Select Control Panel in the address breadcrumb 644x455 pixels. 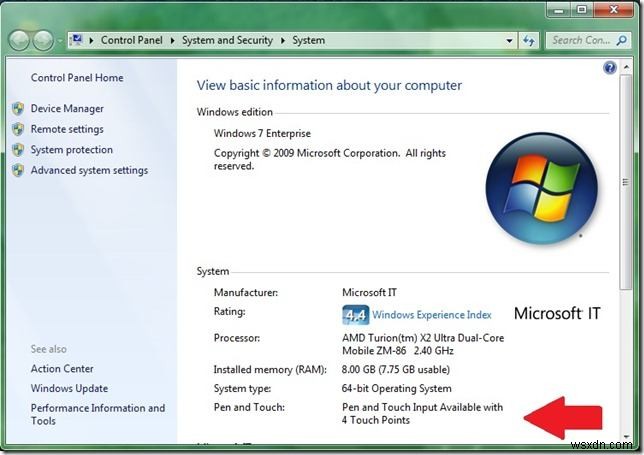click(131, 40)
